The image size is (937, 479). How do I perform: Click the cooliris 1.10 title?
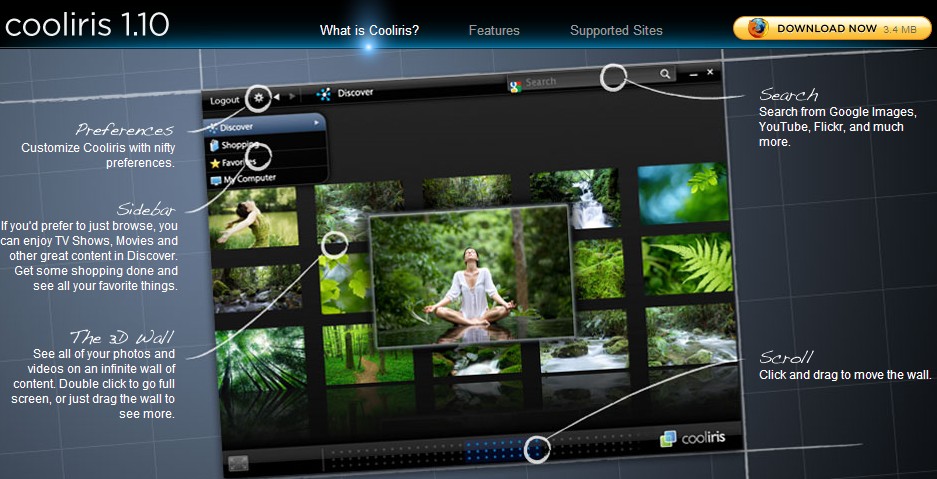click(87, 25)
